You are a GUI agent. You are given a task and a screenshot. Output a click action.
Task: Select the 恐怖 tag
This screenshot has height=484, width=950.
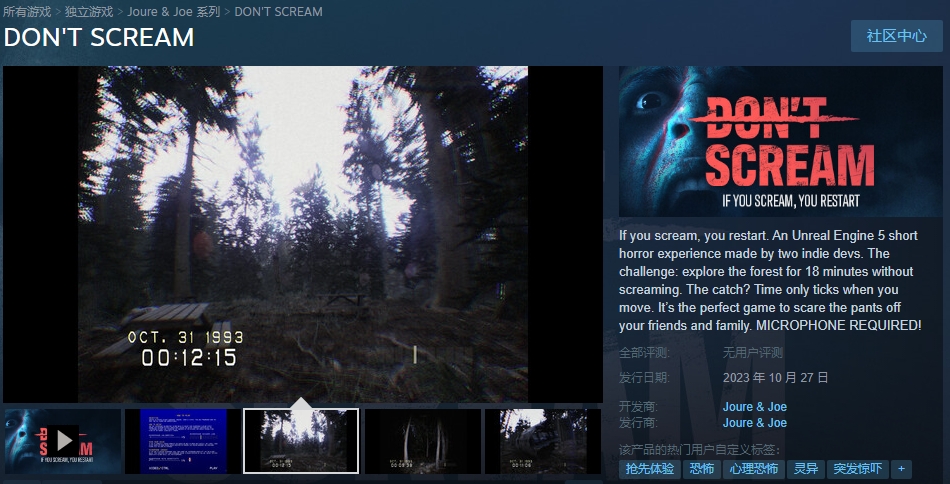click(x=701, y=469)
